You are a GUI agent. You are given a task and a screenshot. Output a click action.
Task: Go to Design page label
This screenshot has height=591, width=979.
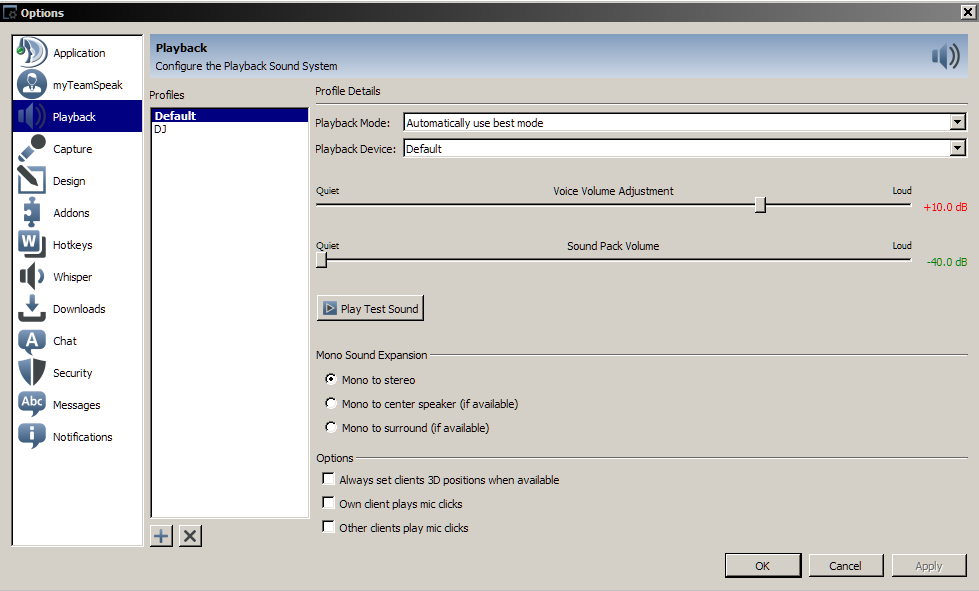69,181
